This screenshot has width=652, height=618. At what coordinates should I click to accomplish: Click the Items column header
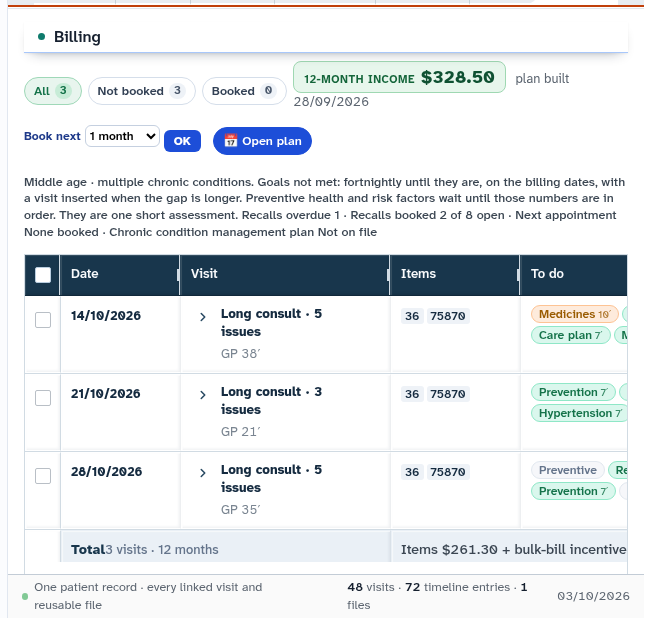(454, 274)
